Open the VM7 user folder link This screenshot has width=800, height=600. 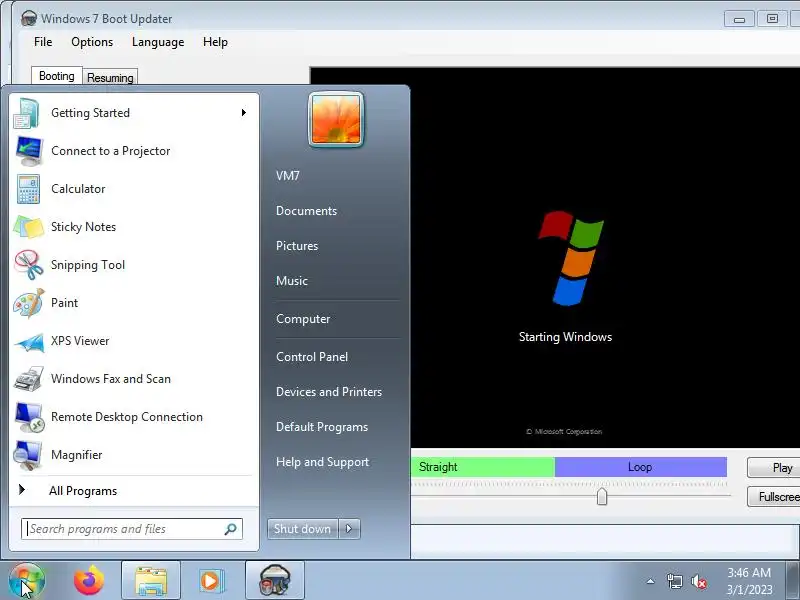pyautogui.click(x=288, y=176)
